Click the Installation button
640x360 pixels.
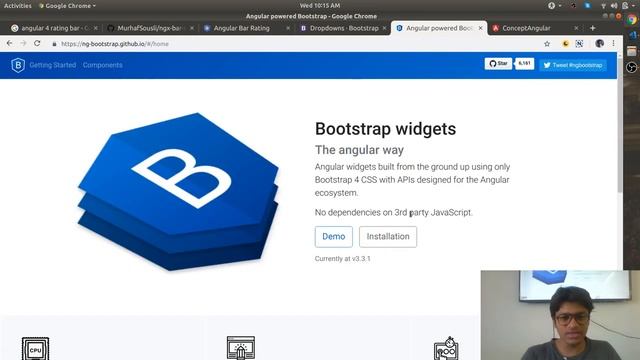388,236
